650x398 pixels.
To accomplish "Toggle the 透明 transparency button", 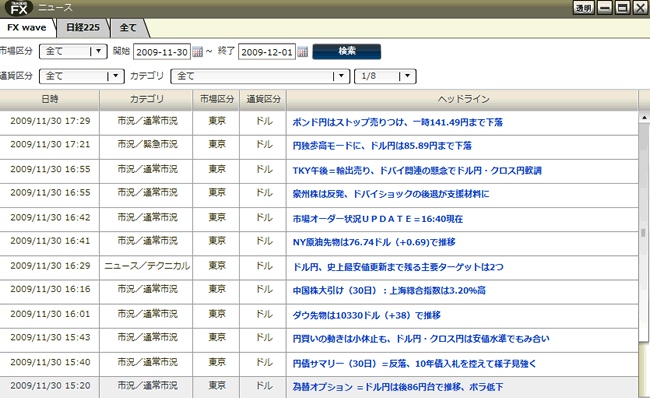I will coord(584,7).
